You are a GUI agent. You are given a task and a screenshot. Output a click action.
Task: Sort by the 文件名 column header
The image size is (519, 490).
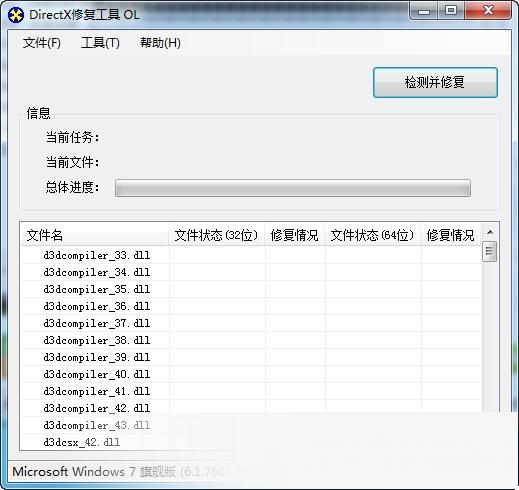95,235
